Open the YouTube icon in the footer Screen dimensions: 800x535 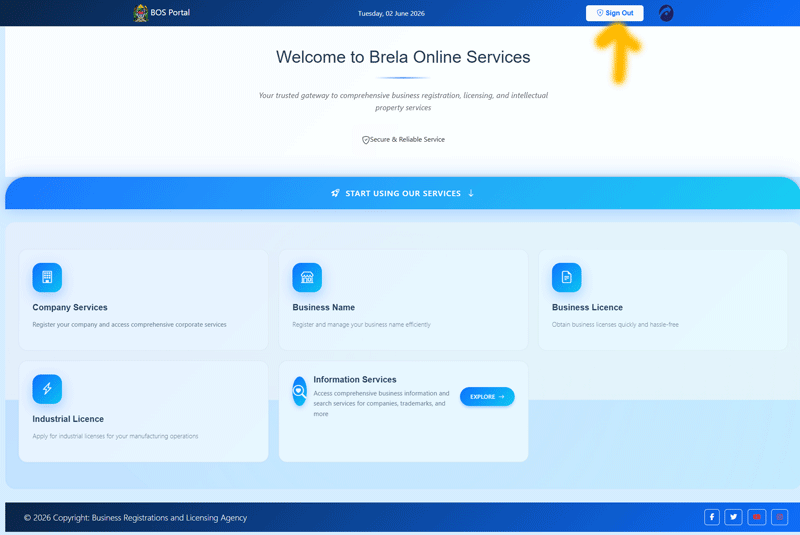[x=757, y=517]
